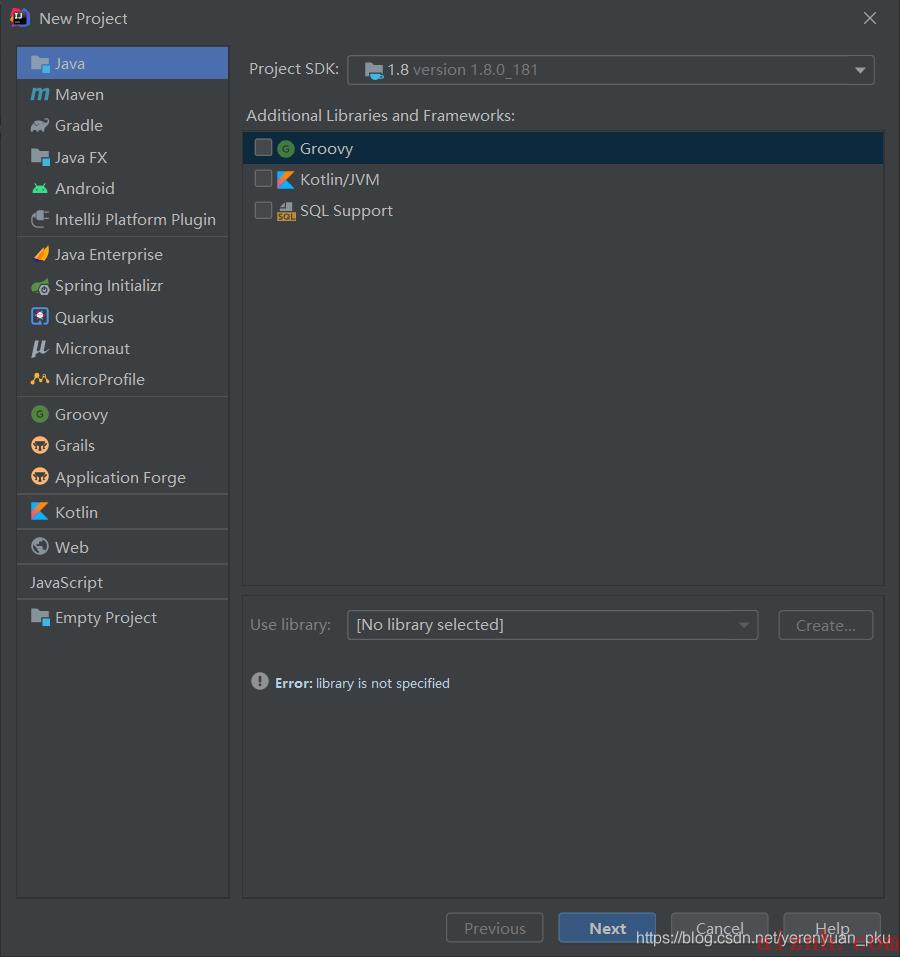
Task: Click the Cancel button
Action: (719, 928)
